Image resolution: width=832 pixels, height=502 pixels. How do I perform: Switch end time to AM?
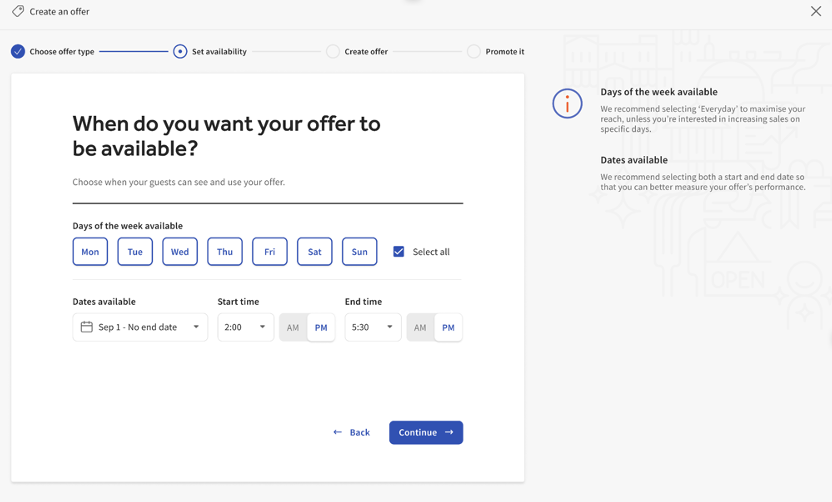(x=420, y=327)
